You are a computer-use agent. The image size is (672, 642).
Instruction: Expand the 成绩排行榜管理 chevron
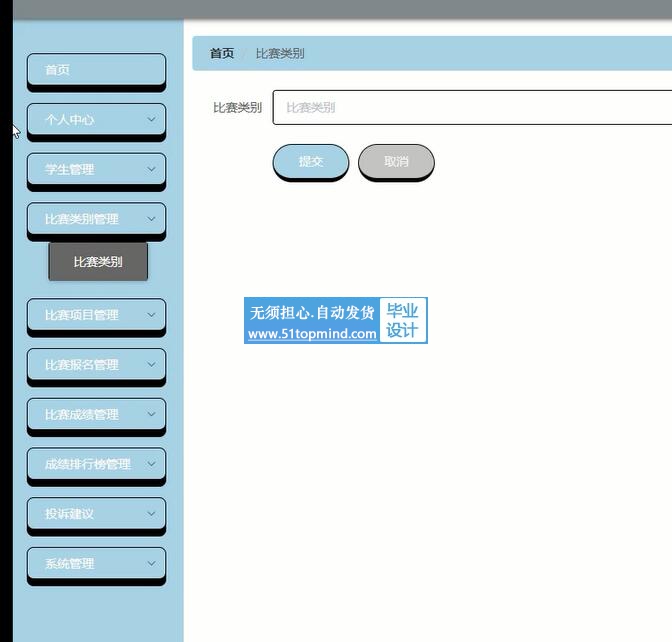pyautogui.click(x=151, y=464)
